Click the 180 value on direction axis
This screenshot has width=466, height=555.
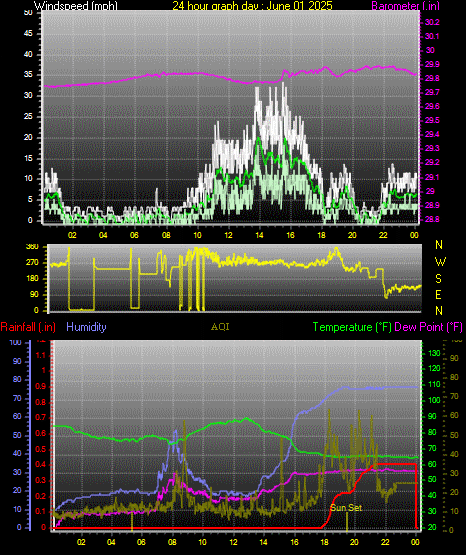tap(33, 279)
